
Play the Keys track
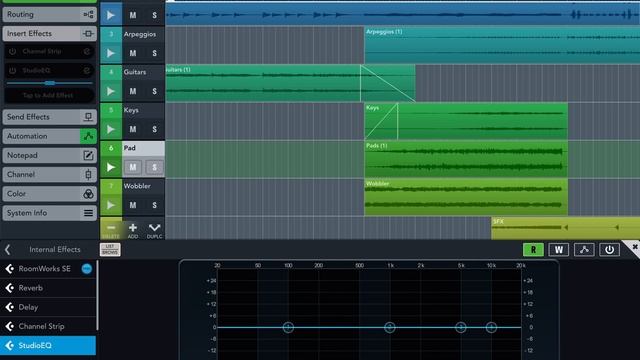[x=111, y=129]
